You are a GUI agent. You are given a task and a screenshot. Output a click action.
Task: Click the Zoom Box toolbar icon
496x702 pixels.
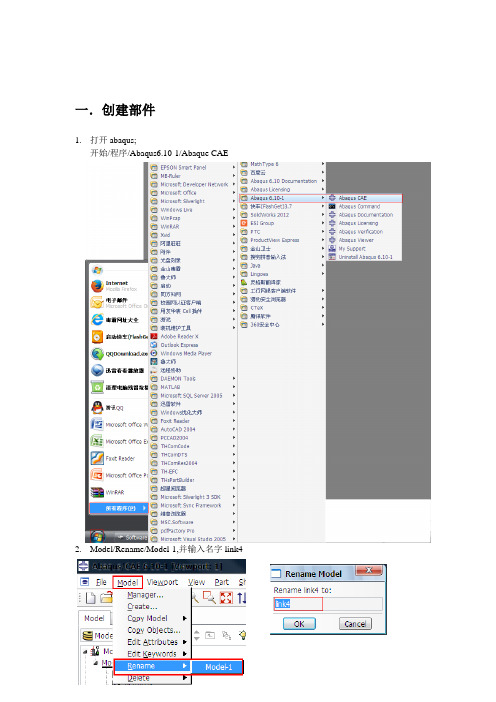209,597
